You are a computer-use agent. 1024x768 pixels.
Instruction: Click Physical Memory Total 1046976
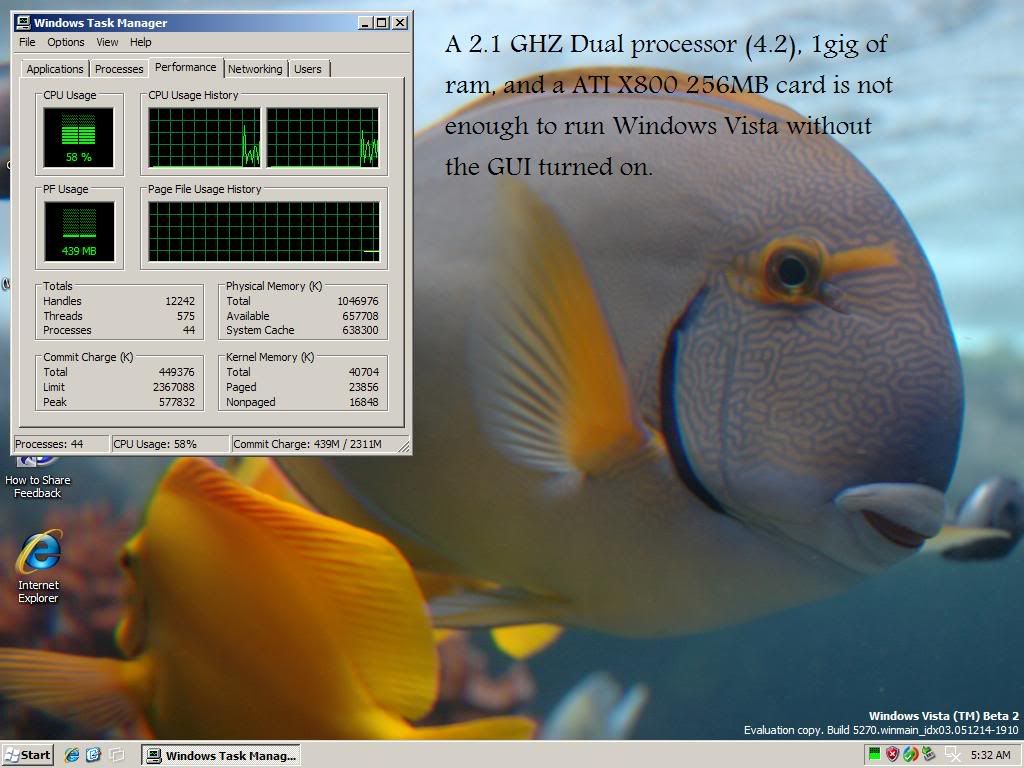tap(358, 301)
